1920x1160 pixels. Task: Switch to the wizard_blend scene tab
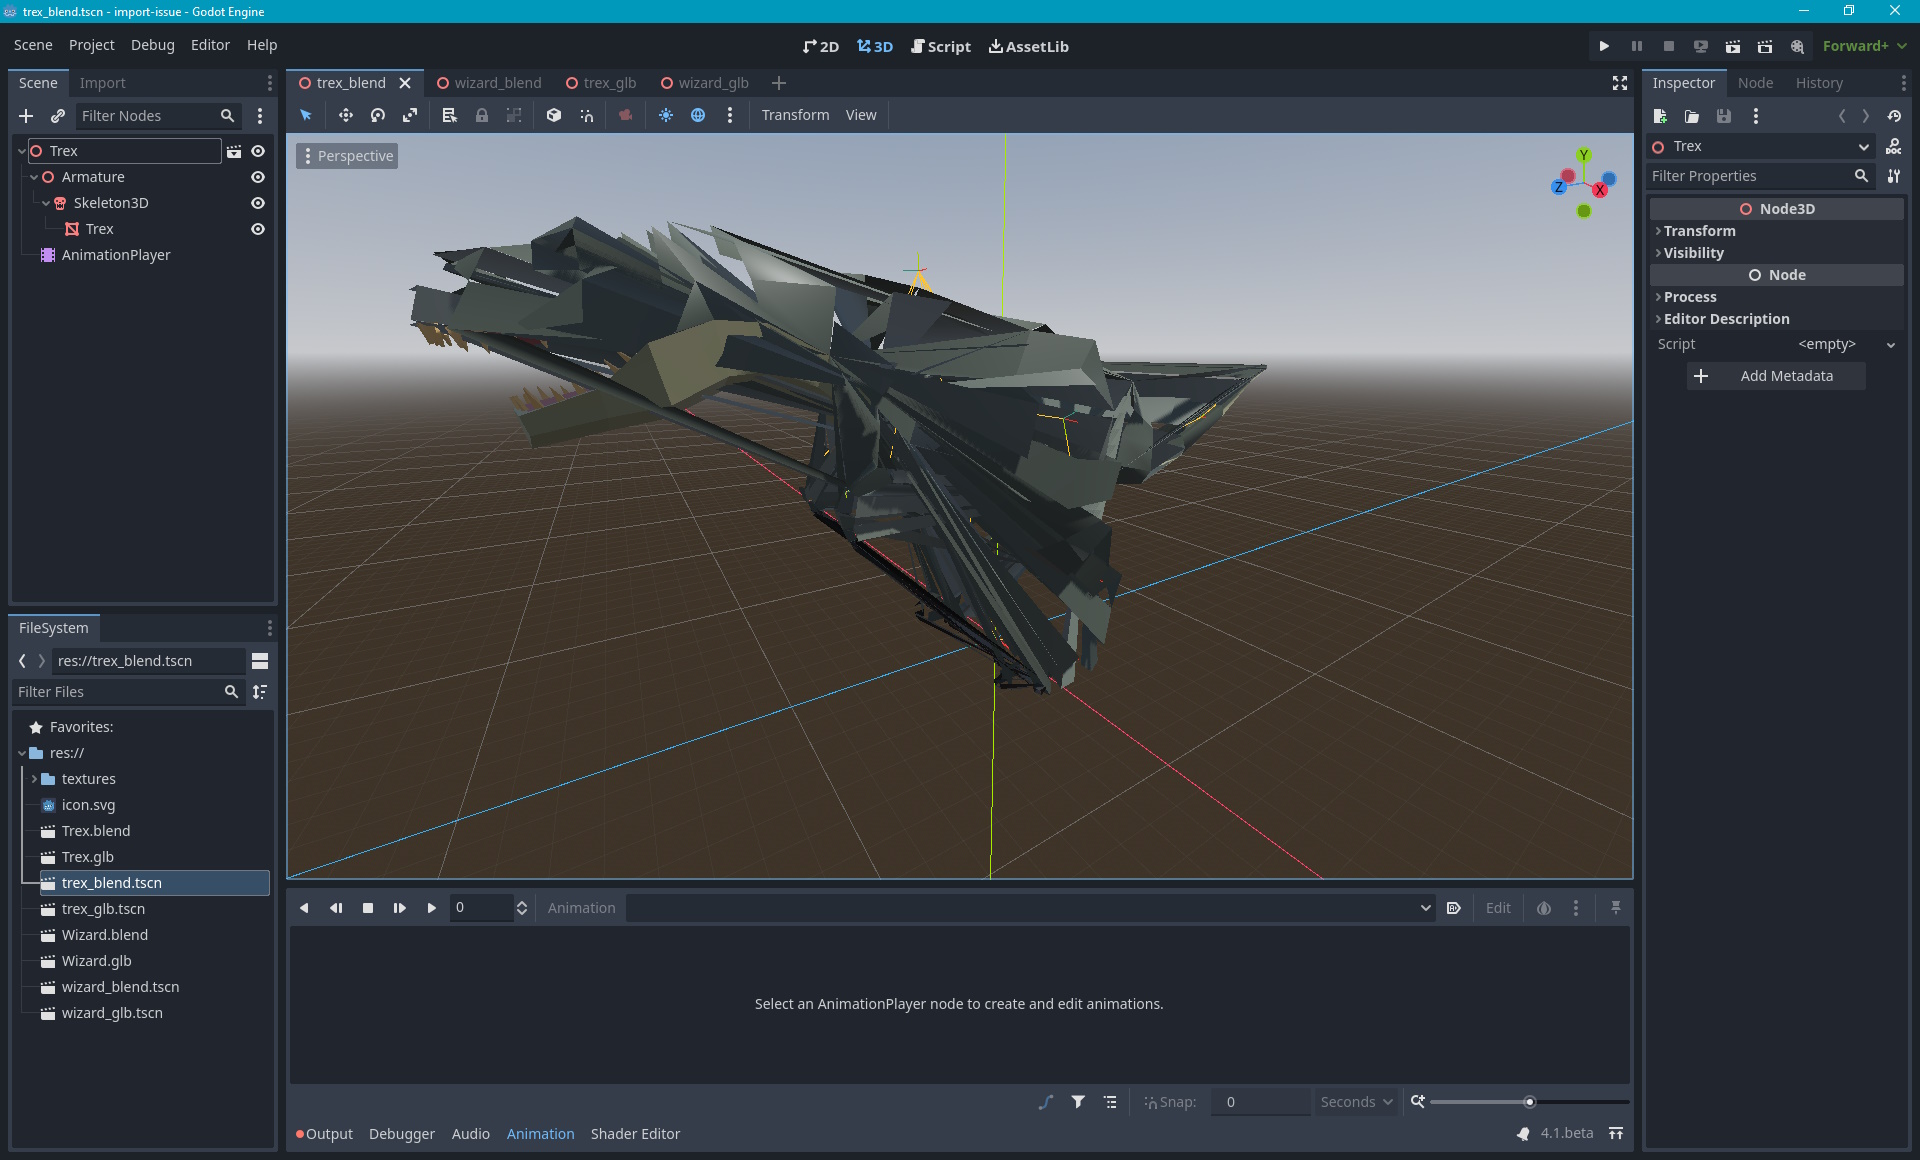[497, 83]
